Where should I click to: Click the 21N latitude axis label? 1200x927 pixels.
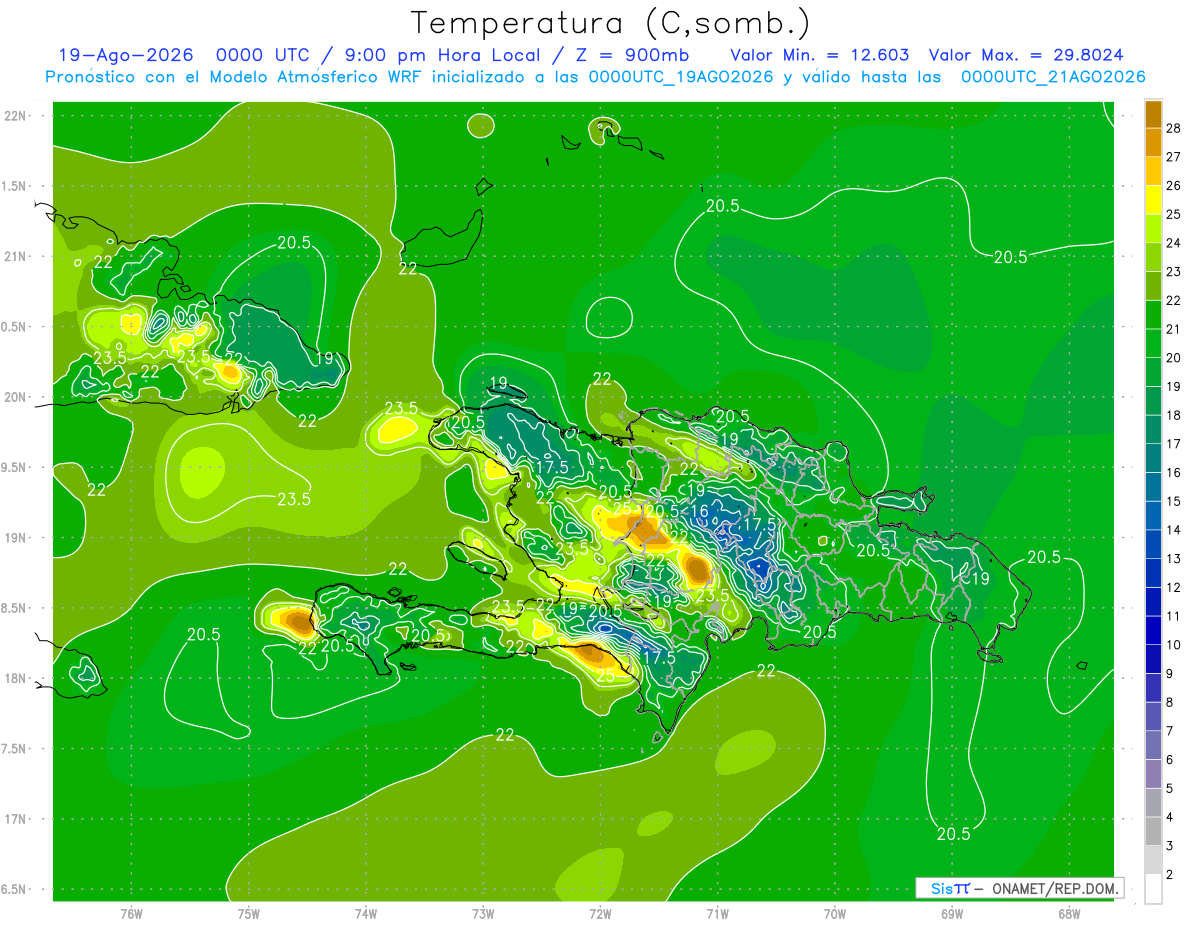coord(15,256)
